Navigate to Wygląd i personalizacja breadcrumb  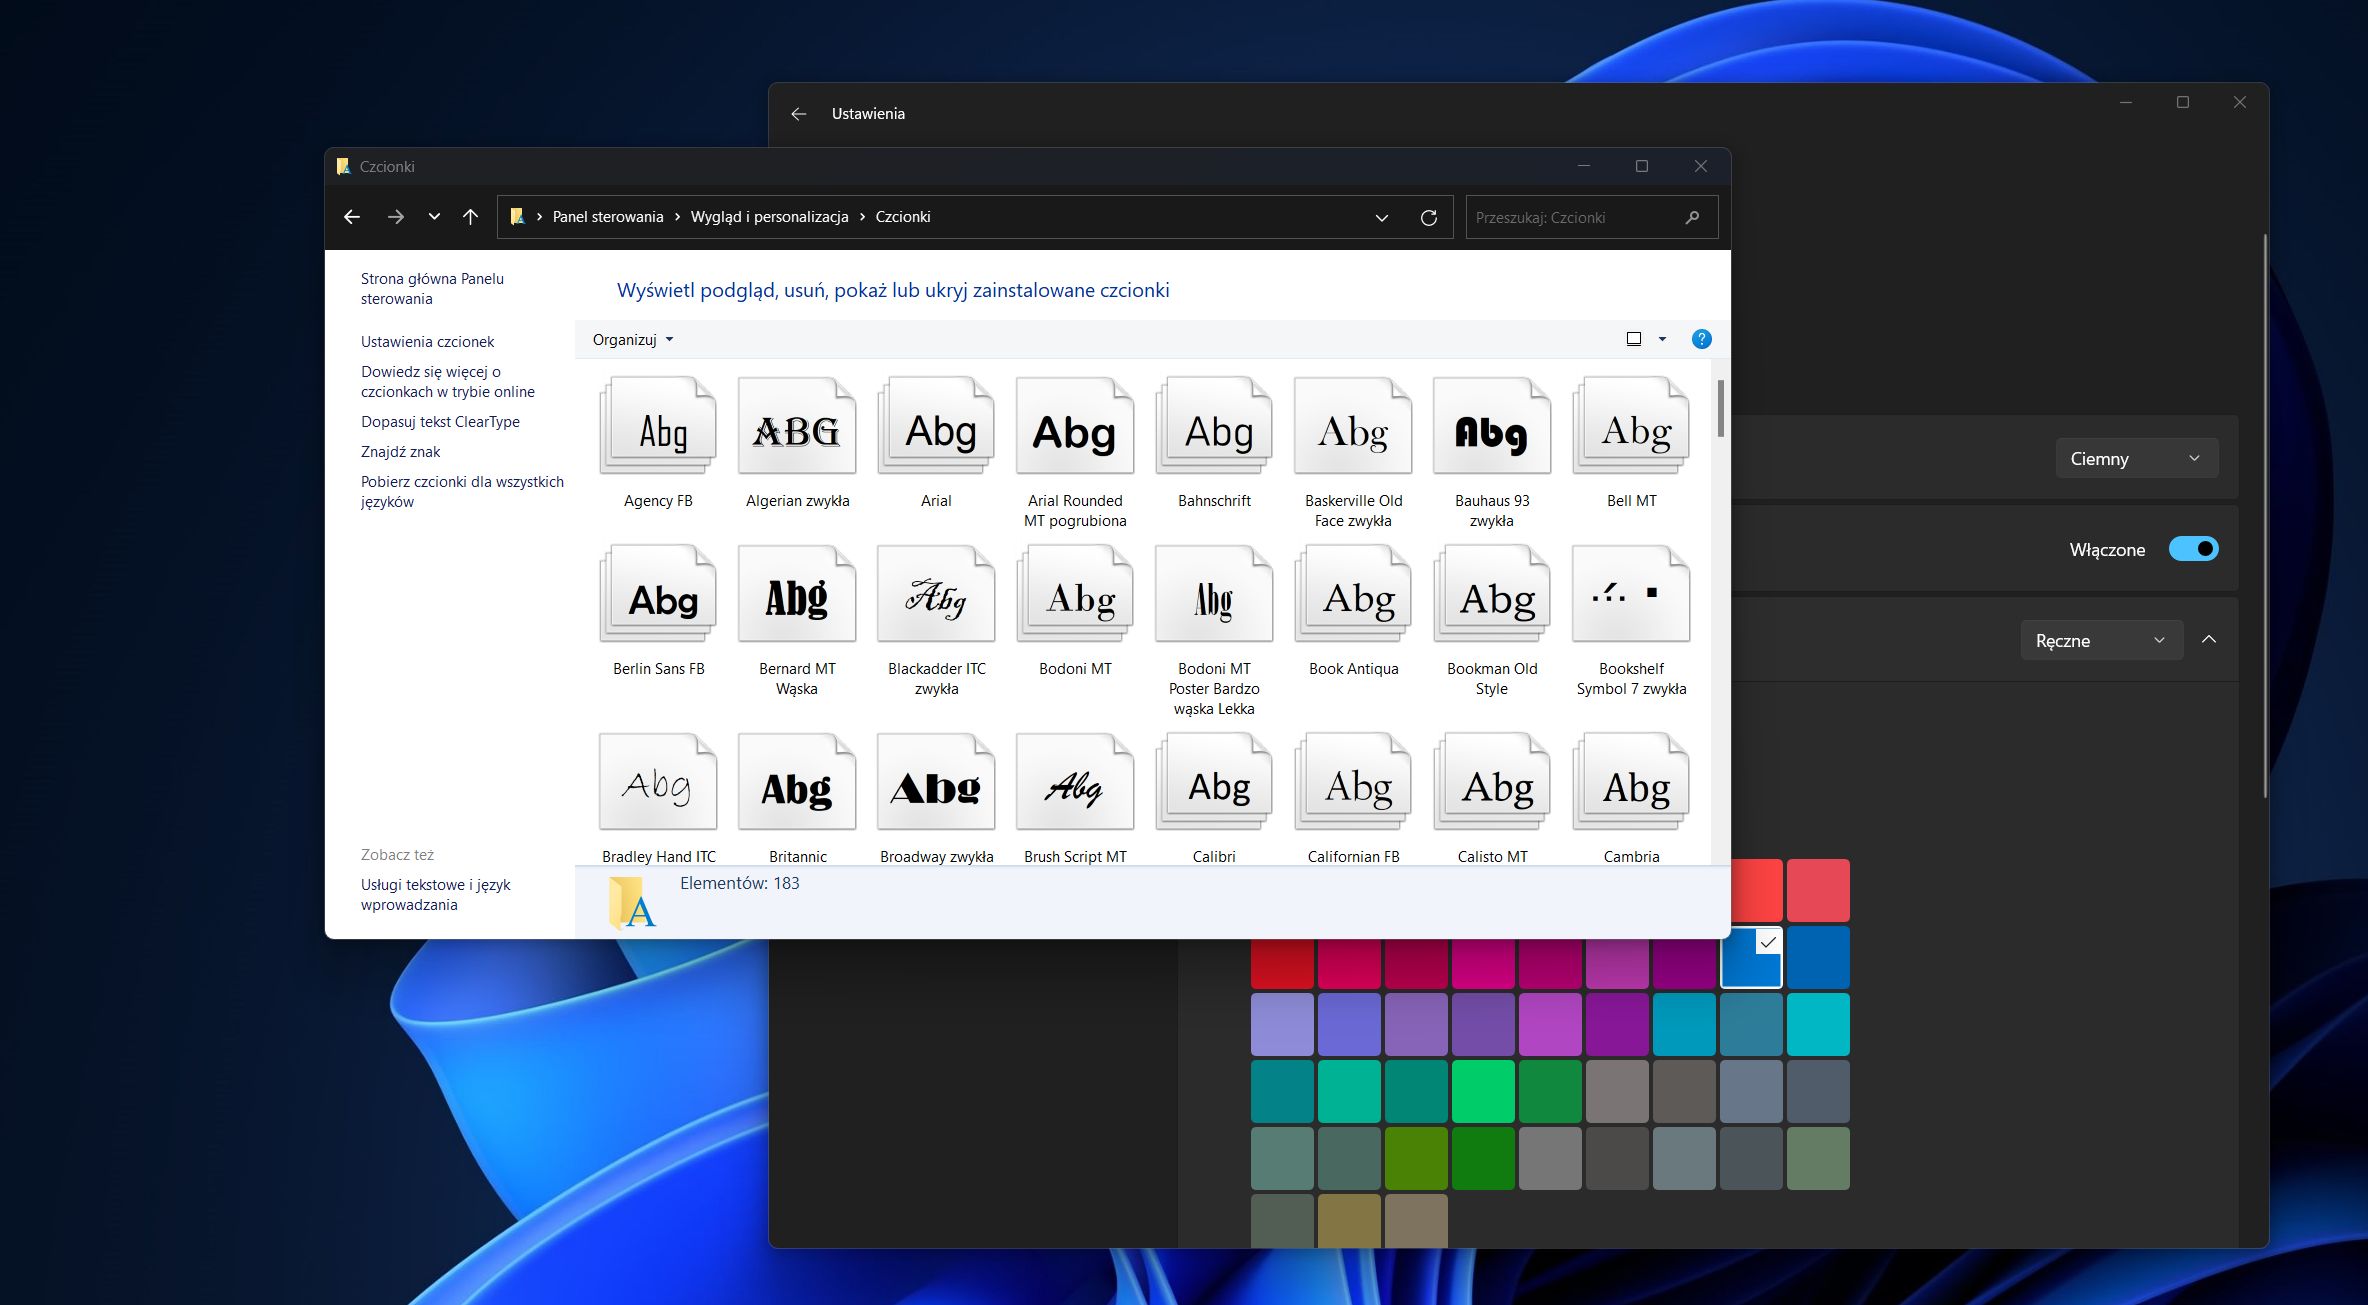769,217
